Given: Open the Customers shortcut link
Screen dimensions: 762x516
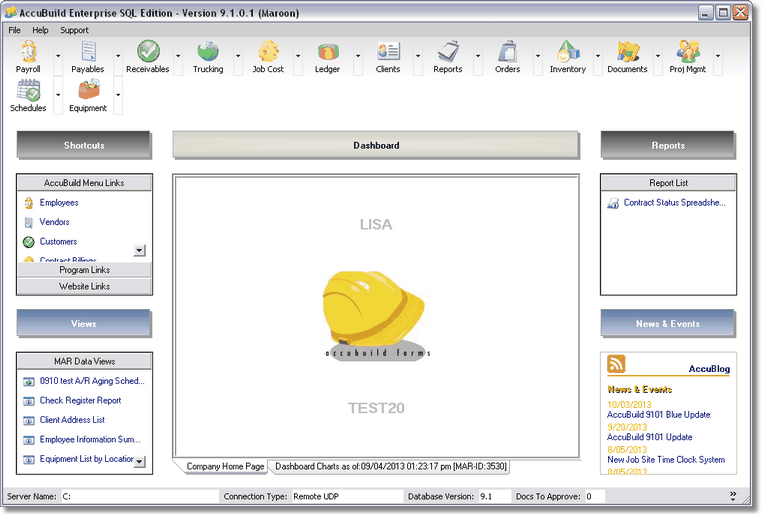Looking at the screenshot, I should (x=58, y=241).
